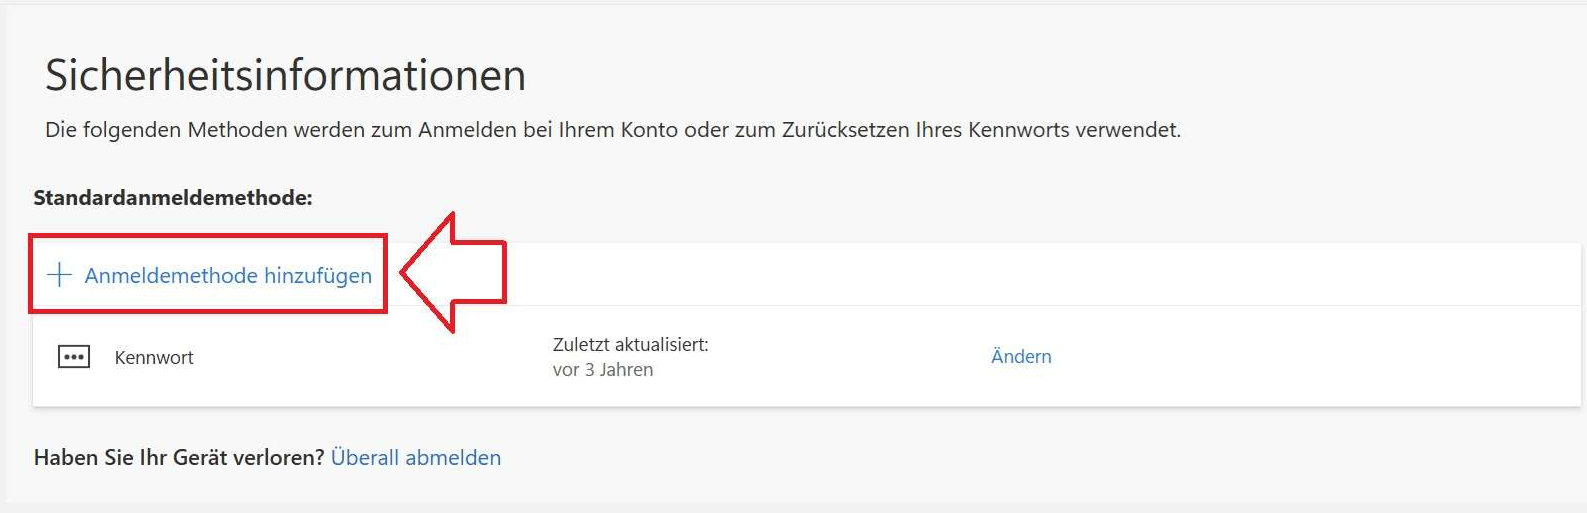The image size is (1587, 513).
Task: Click the 'Sicherheitsinformationen' page heading
Action: 285,76
